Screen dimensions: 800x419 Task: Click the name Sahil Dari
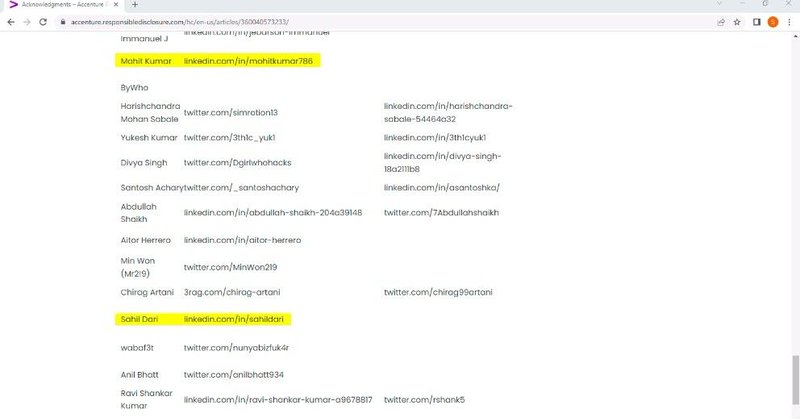(x=139, y=319)
